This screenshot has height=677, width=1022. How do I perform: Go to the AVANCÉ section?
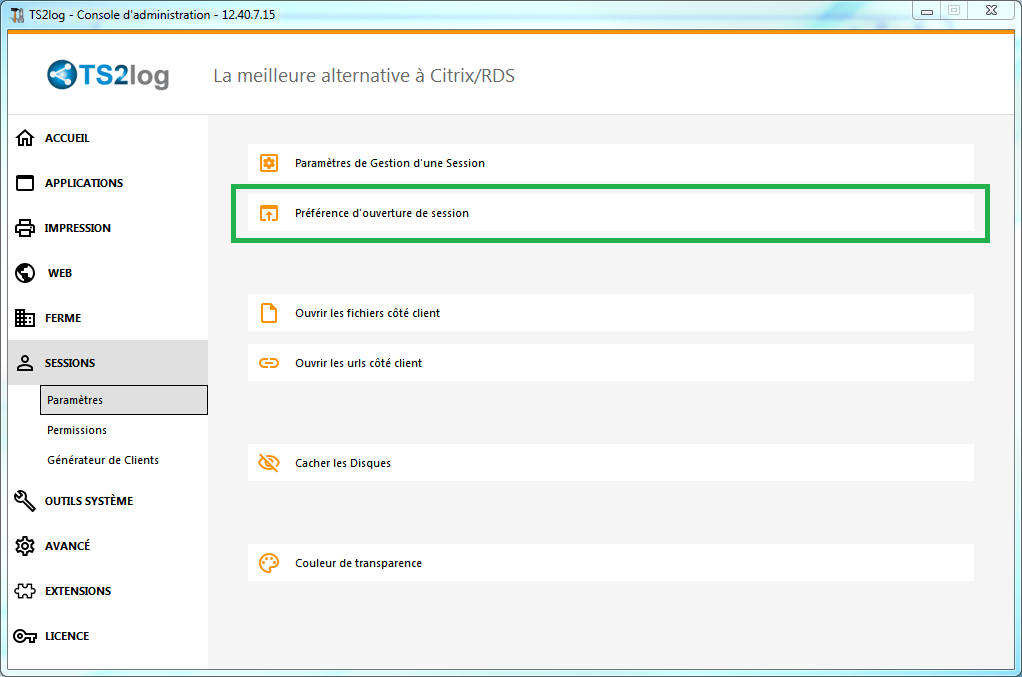pyautogui.click(x=108, y=546)
